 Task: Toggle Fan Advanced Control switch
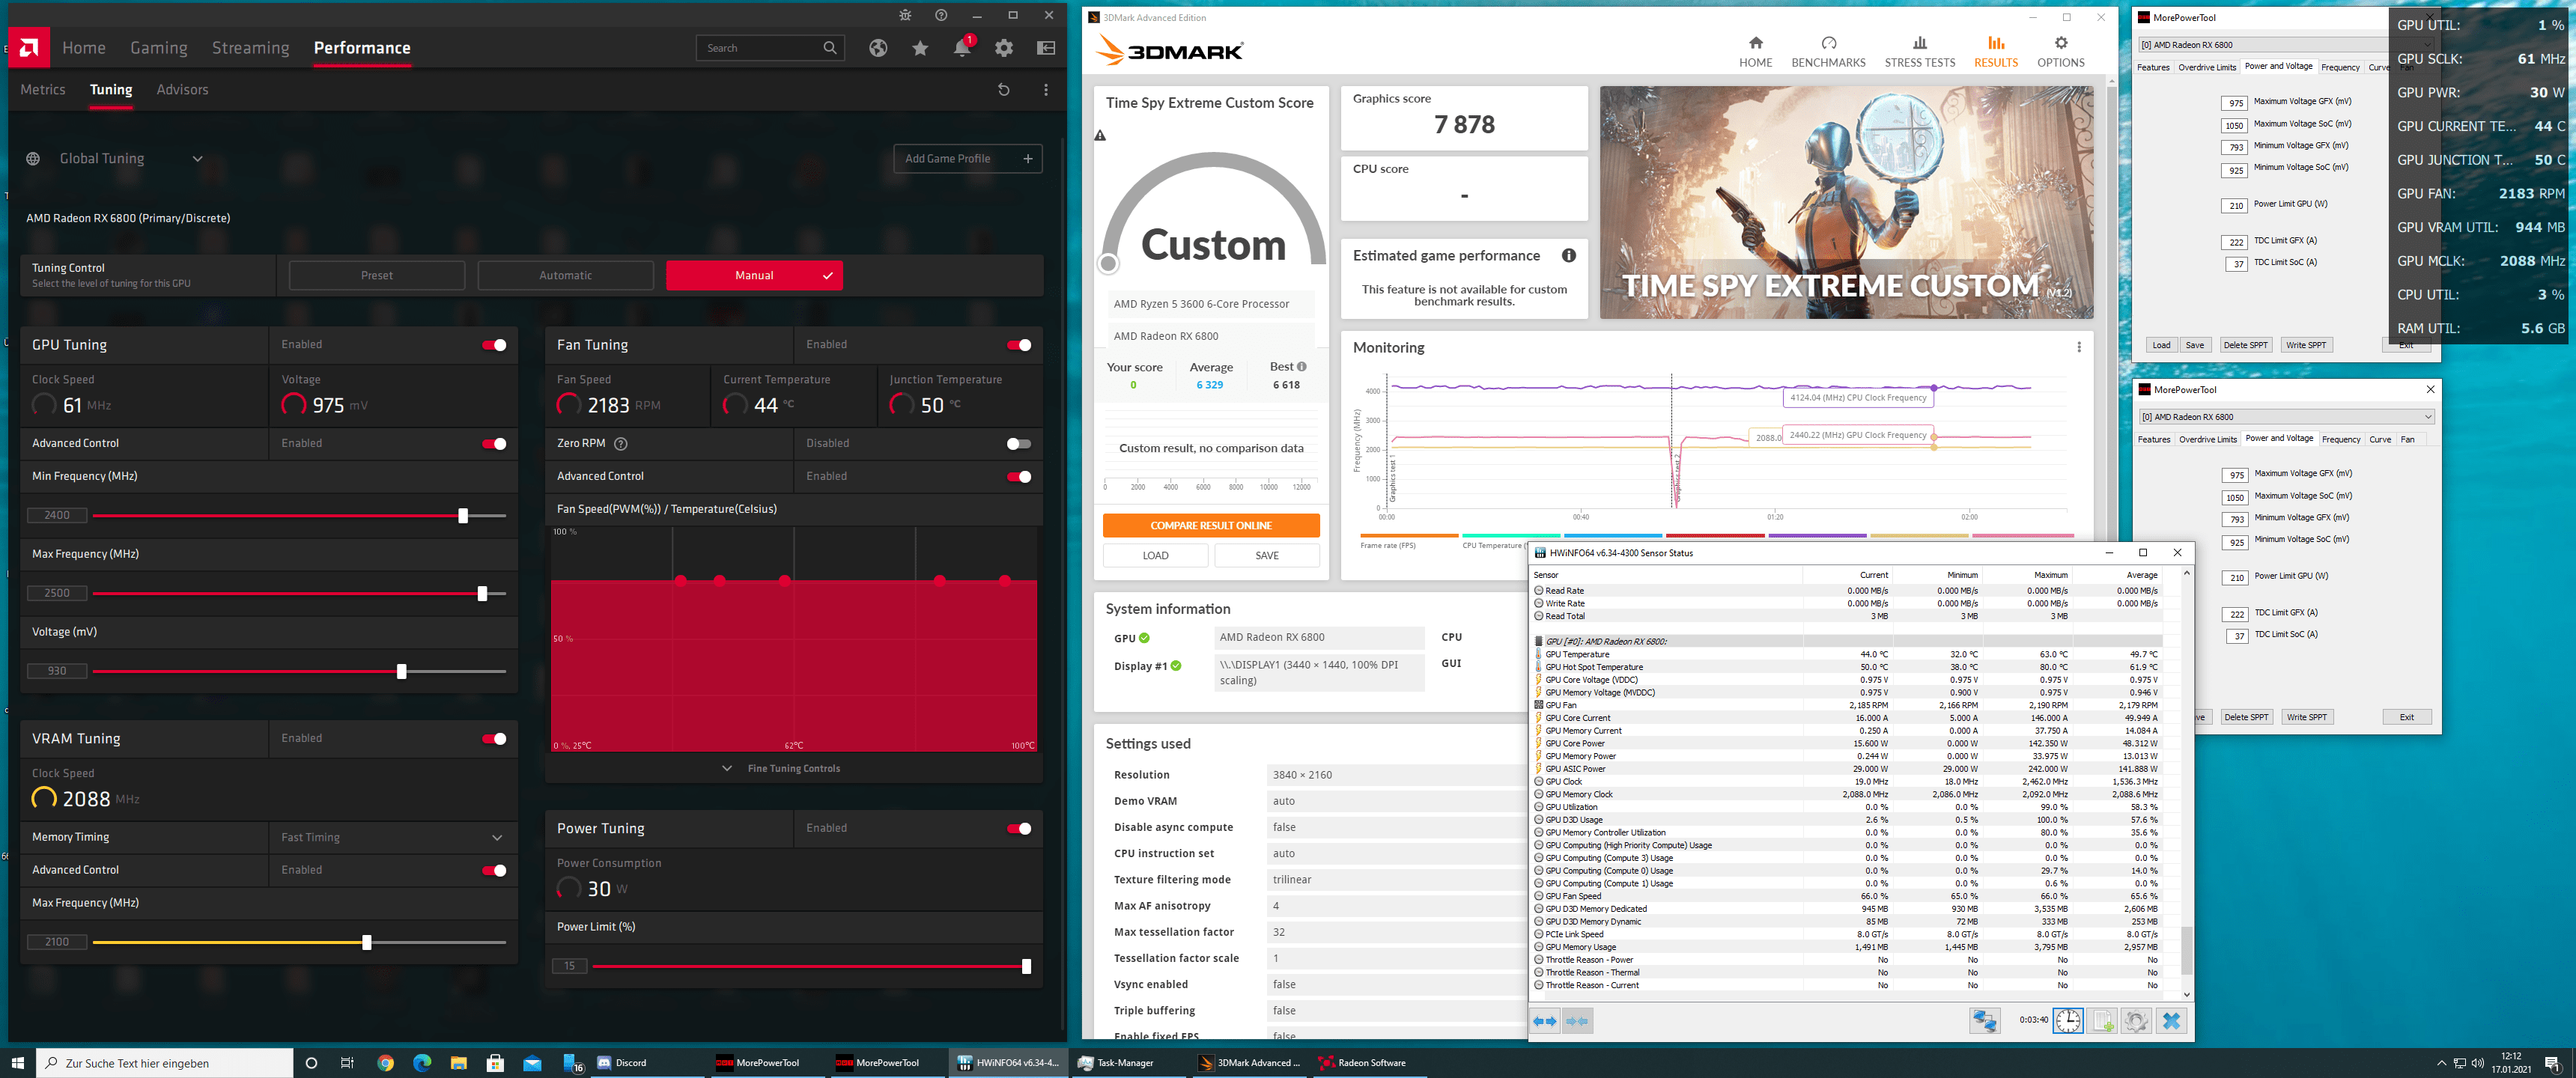click(x=1019, y=477)
